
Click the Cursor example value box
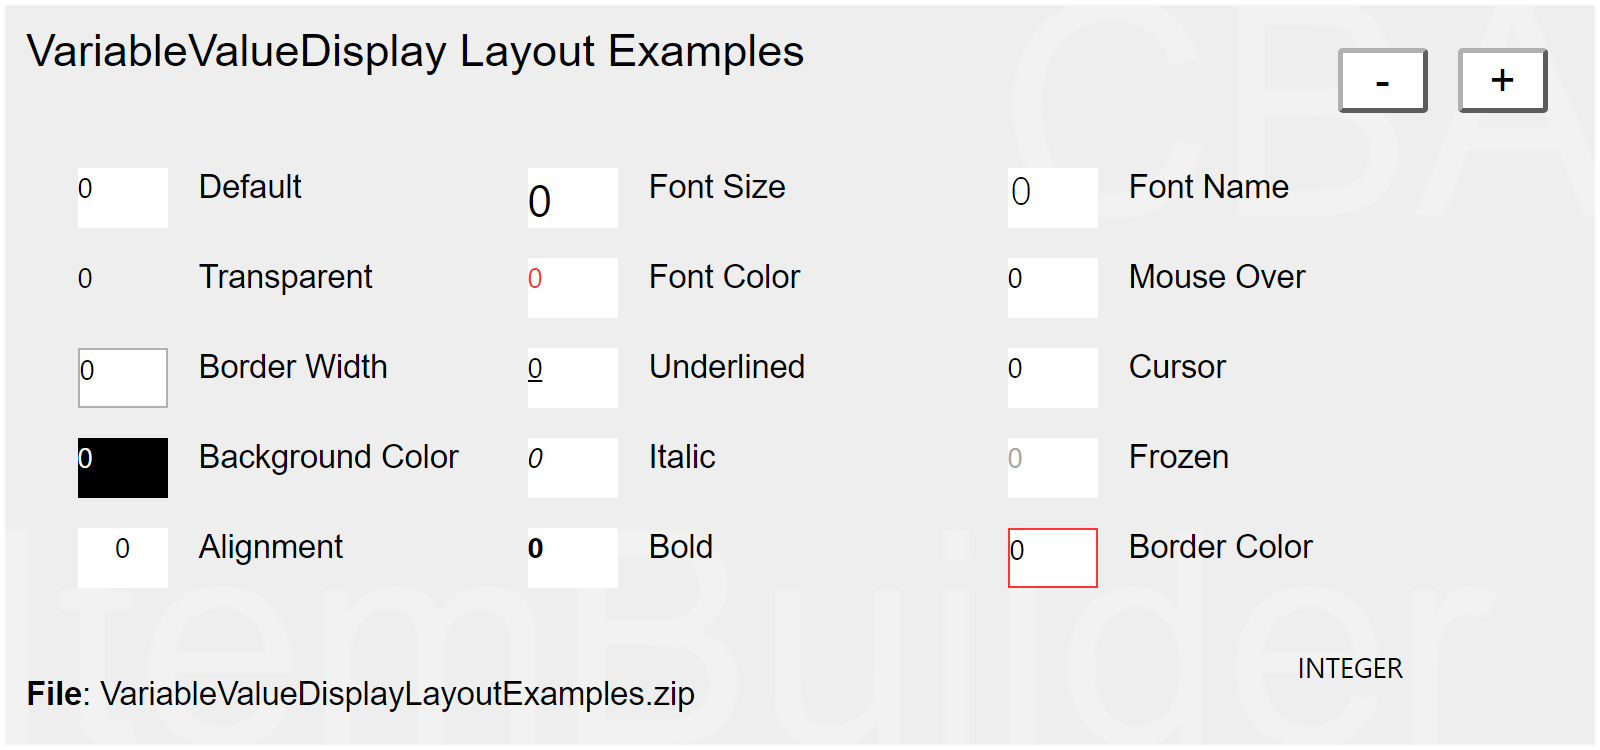pyautogui.click(x=1052, y=377)
